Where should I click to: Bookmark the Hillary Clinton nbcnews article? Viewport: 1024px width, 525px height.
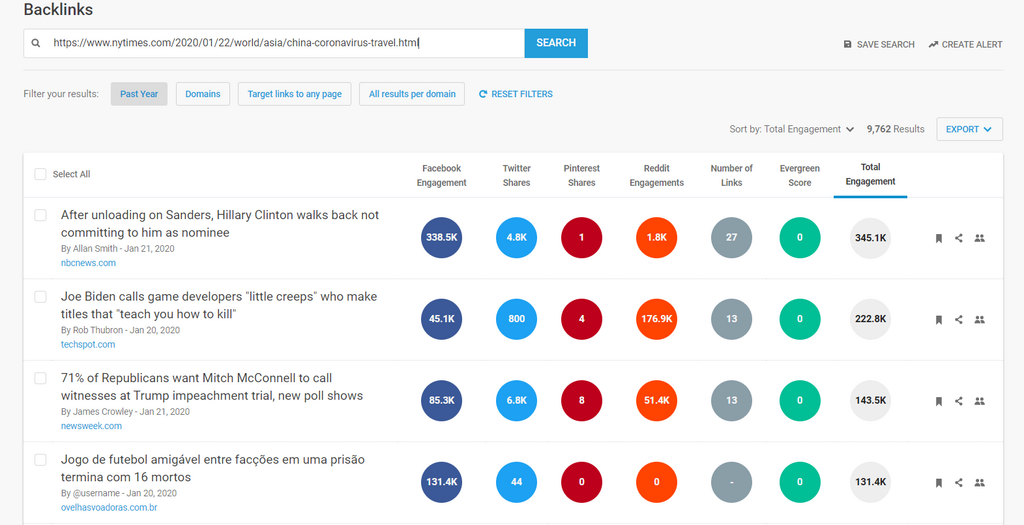[938, 238]
